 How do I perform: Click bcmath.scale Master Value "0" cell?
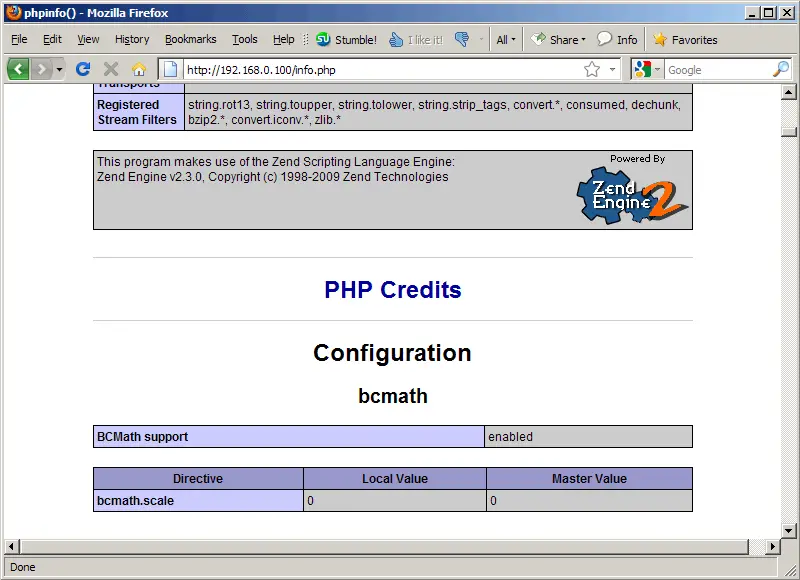point(589,500)
